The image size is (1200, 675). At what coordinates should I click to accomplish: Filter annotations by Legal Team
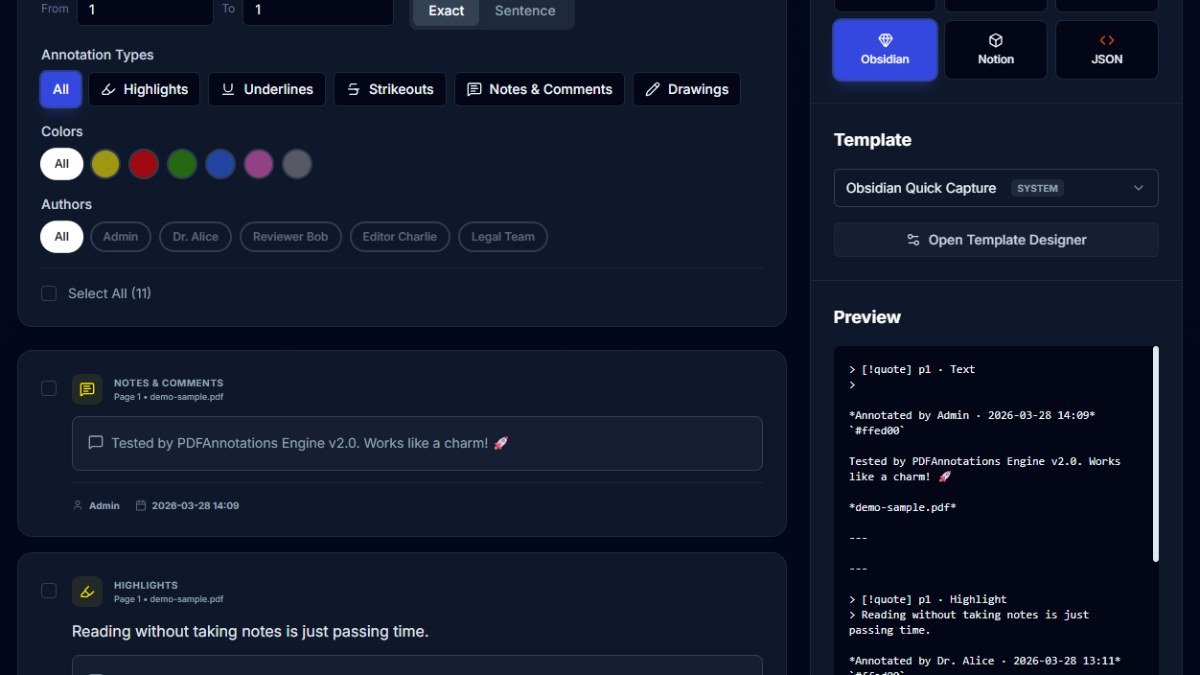click(x=503, y=237)
